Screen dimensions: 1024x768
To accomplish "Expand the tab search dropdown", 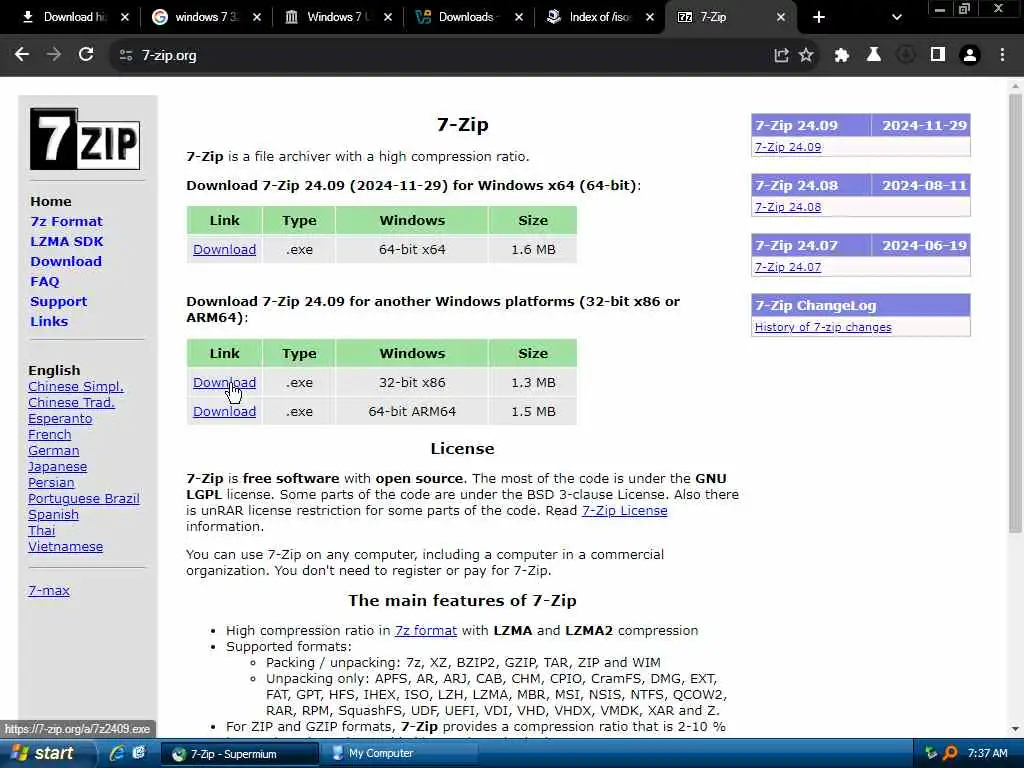I will [897, 18].
